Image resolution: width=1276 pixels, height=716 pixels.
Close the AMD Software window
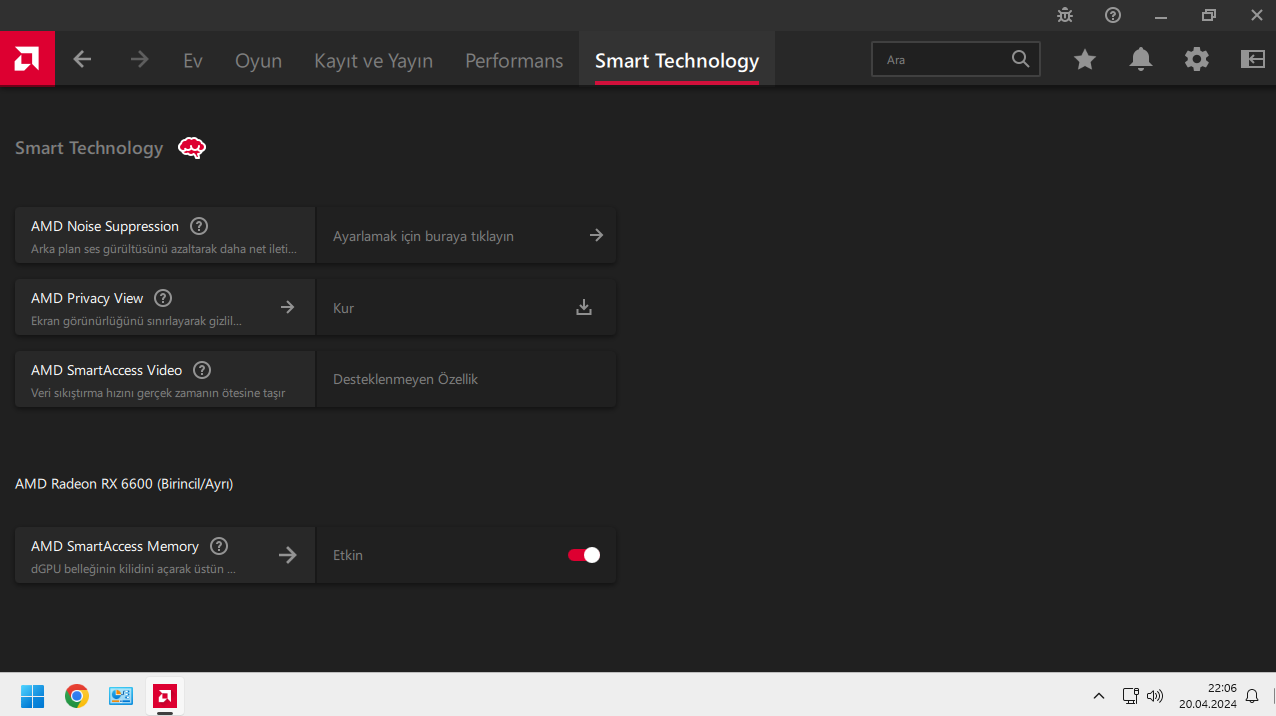point(1256,15)
